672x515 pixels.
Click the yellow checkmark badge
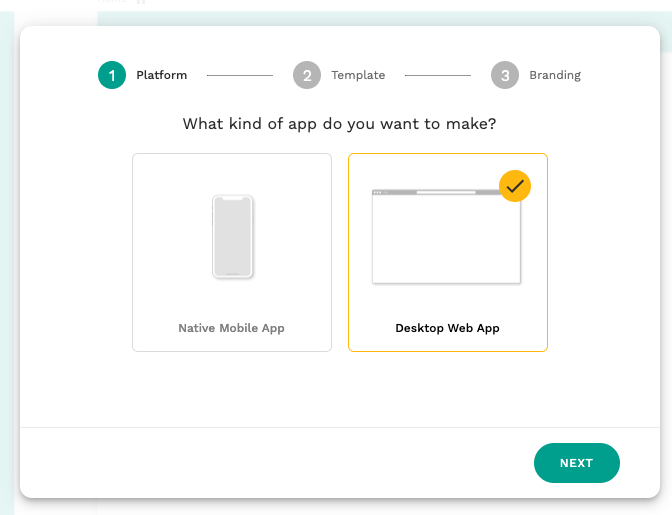[515, 186]
